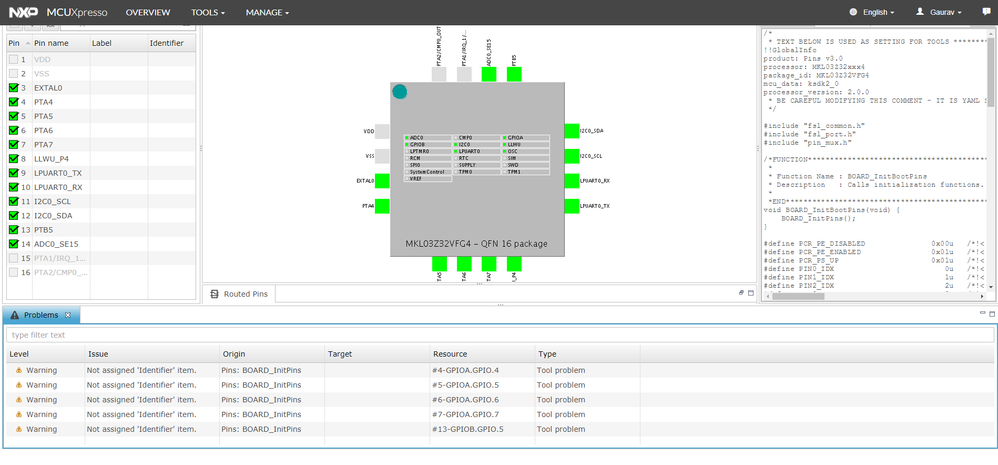998x465 pixels.
Task: Click the Routed Pins table icon
Action: (214, 294)
